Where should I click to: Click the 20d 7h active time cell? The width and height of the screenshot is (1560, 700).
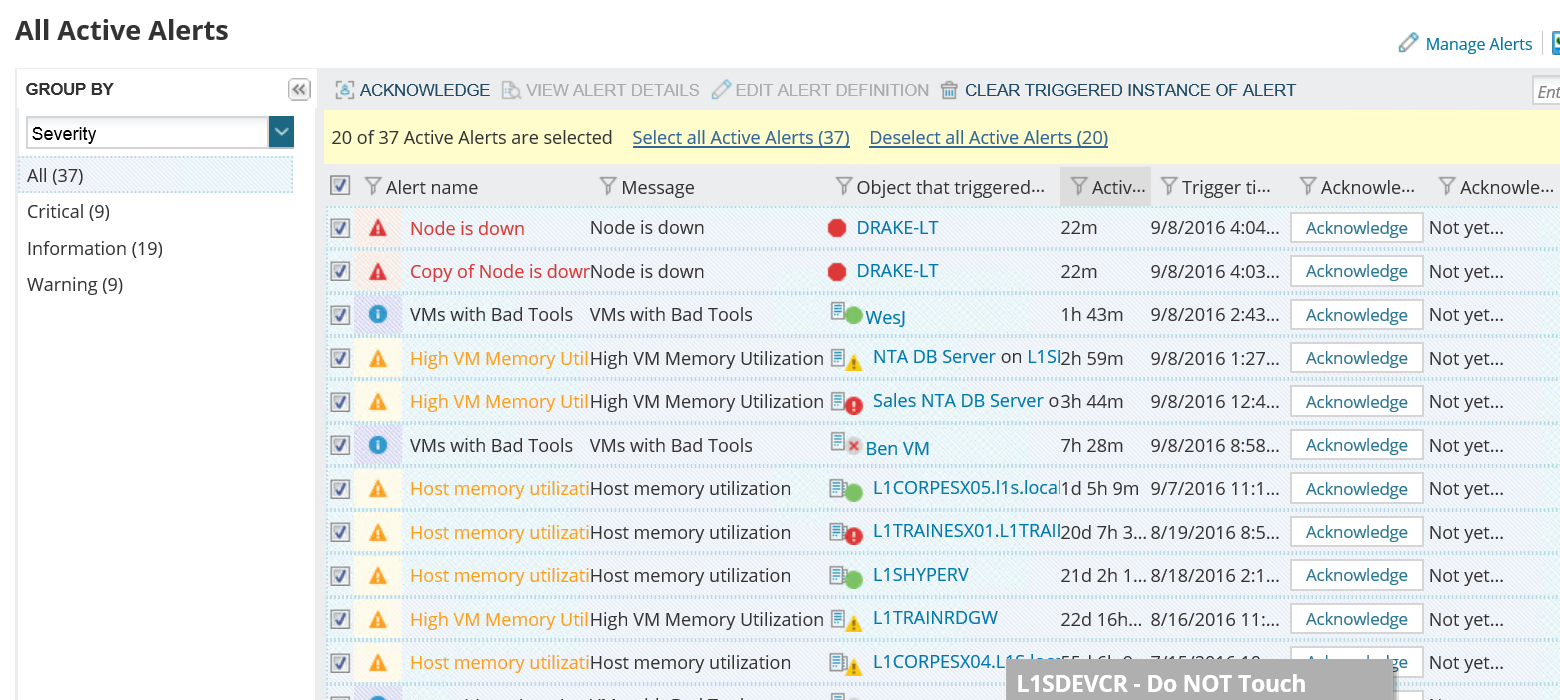tap(1103, 532)
